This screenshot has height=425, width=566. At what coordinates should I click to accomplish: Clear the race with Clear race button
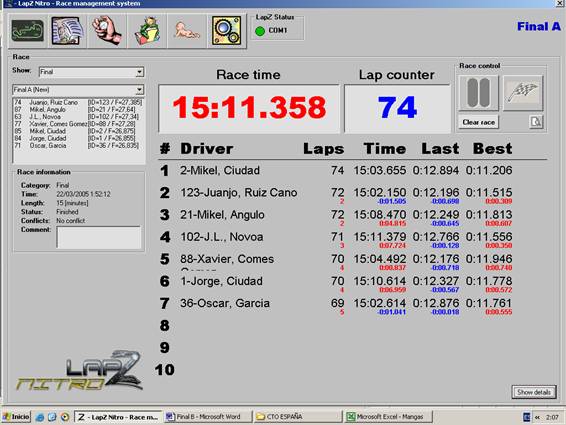(478, 122)
